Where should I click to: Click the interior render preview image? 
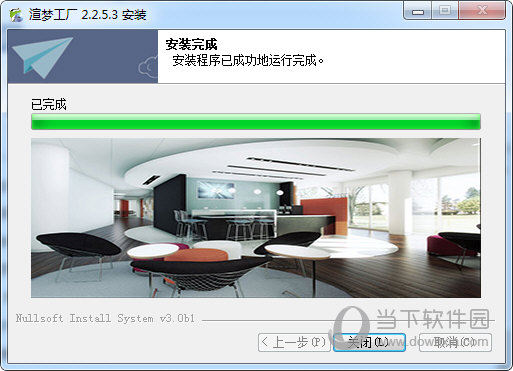tap(256, 218)
